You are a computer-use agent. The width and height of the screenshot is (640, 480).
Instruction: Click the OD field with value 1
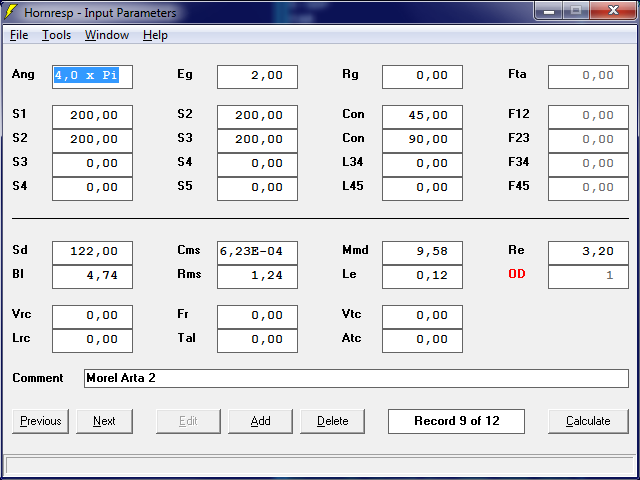click(588, 276)
